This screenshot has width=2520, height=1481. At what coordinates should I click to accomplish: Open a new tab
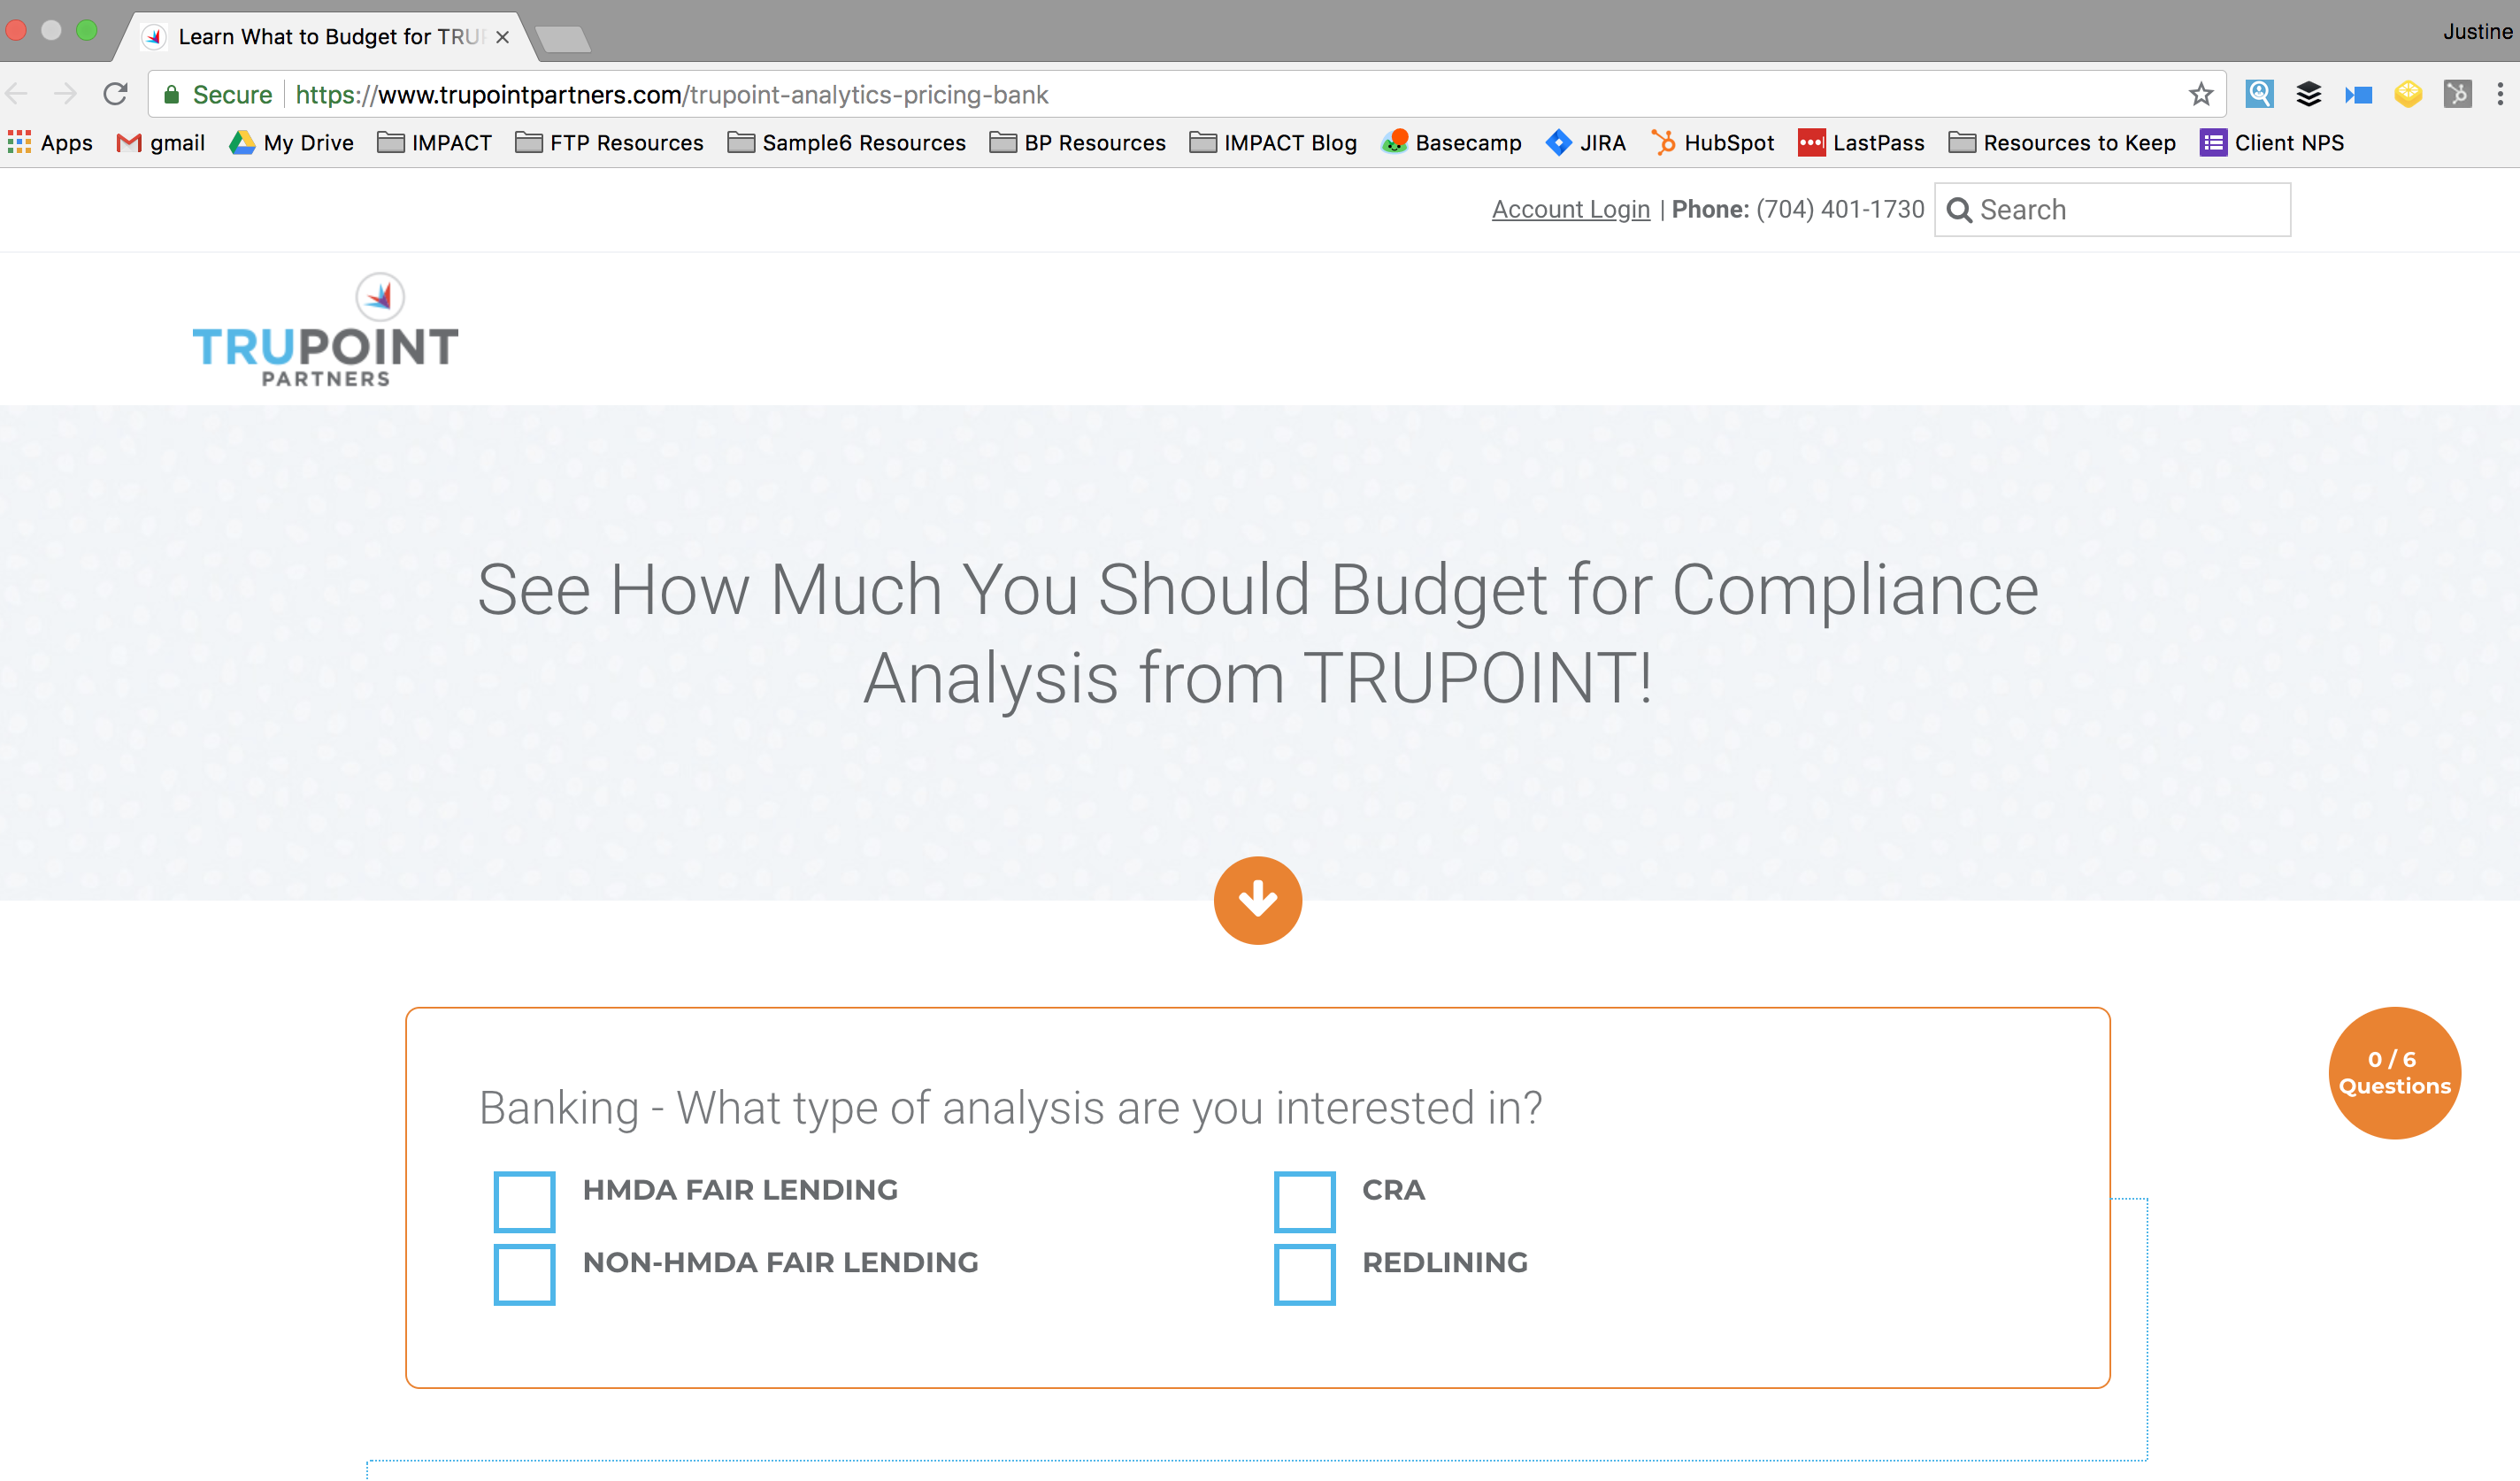(x=562, y=39)
